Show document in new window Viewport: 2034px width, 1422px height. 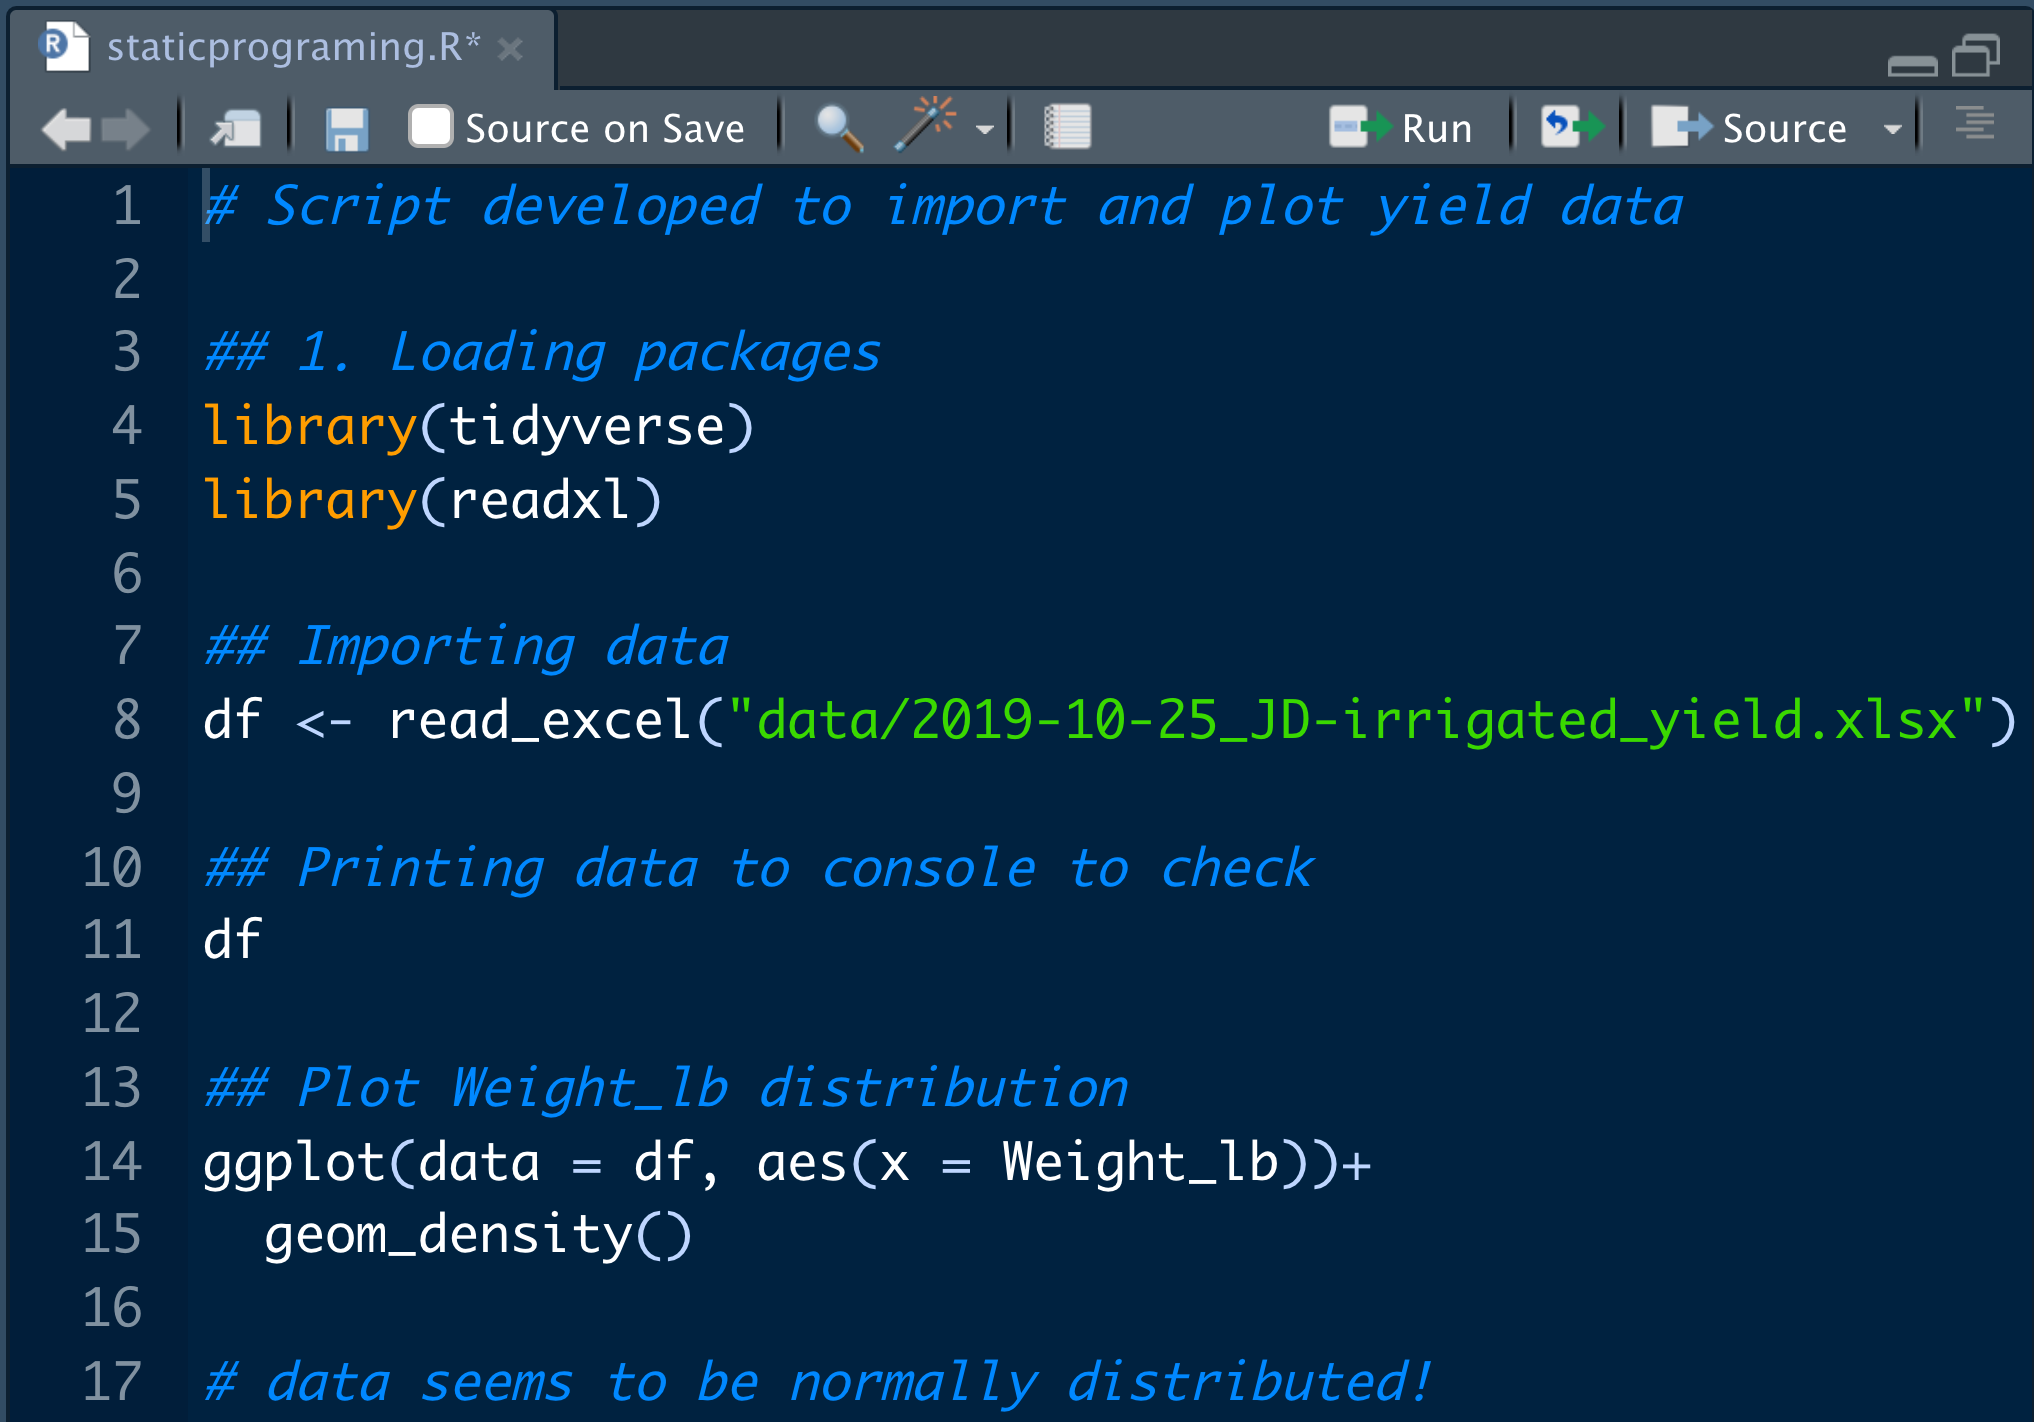(236, 129)
